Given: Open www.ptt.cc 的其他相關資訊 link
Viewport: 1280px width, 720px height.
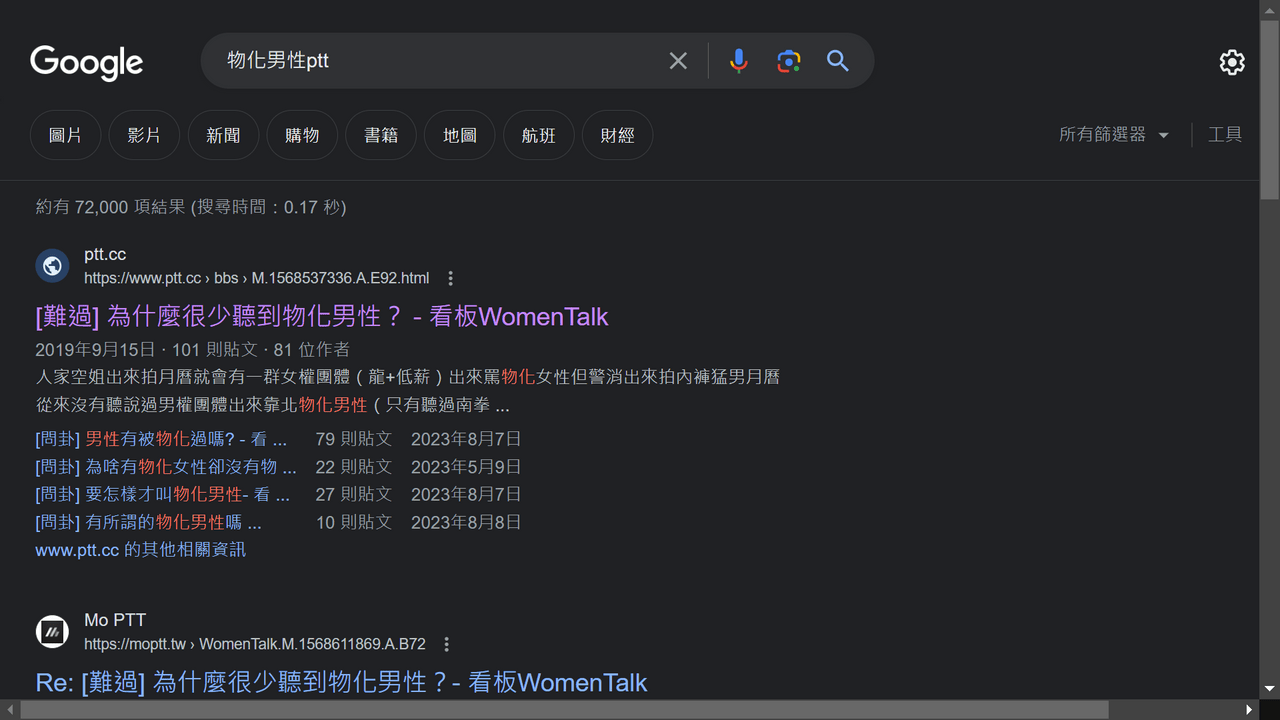Looking at the screenshot, I should [140, 550].
